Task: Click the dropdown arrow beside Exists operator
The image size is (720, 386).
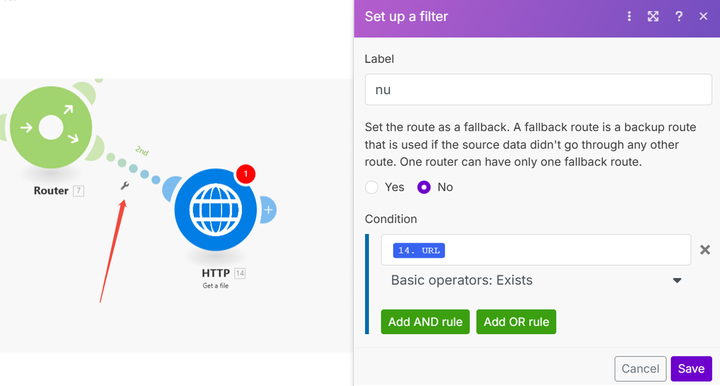Action: point(677,280)
